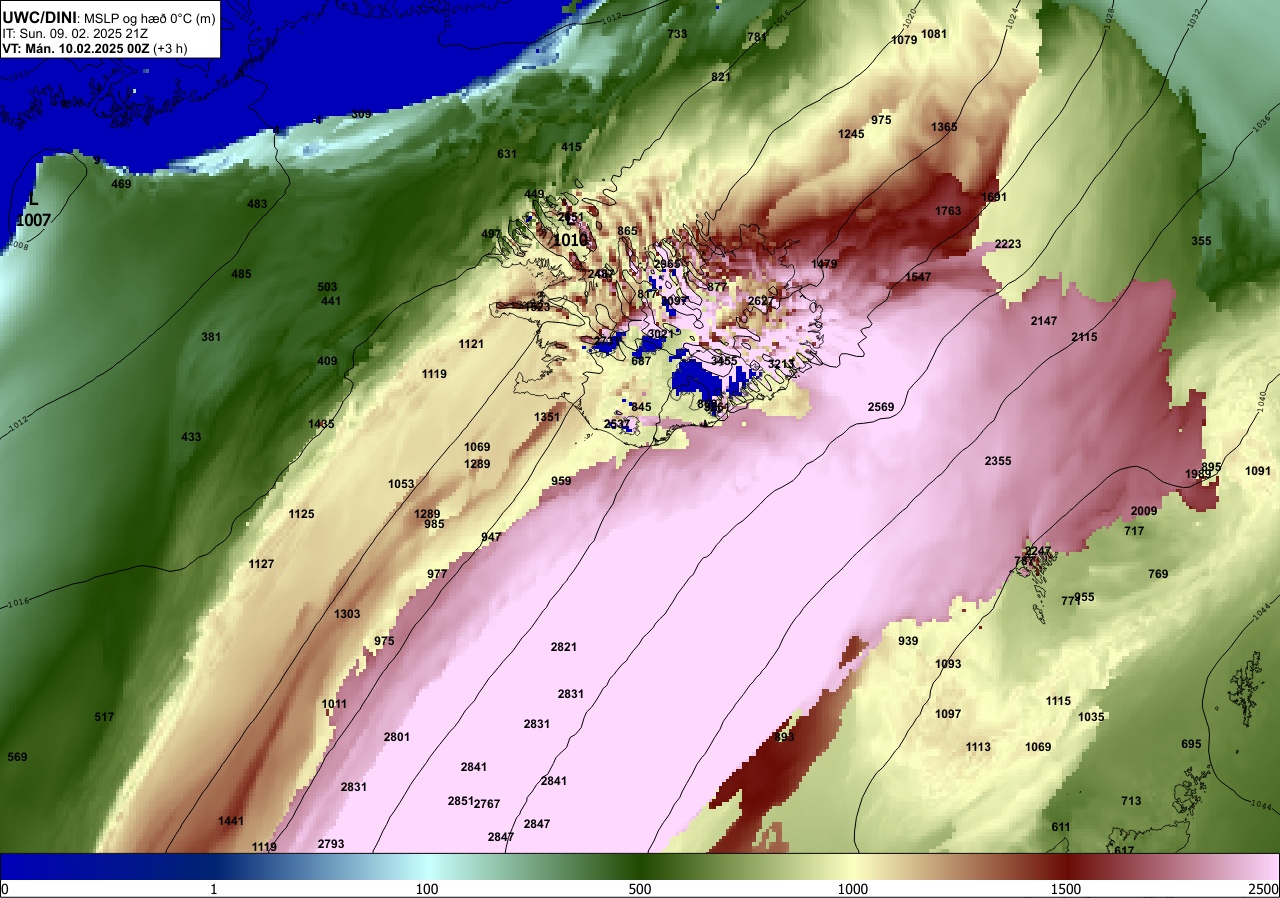The height and width of the screenshot is (898, 1280).
Task: Click the 2355 height value
Action: pos(998,461)
